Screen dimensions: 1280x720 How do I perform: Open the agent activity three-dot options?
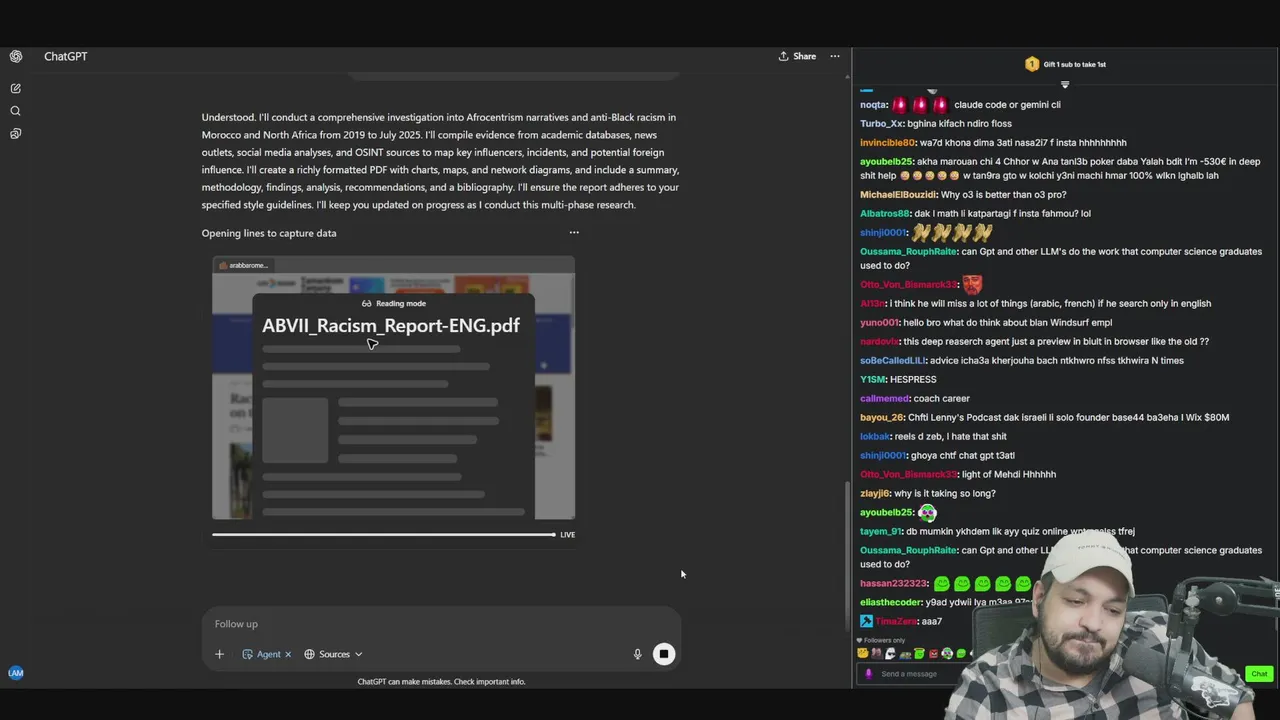pyautogui.click(x=574, y=233)
